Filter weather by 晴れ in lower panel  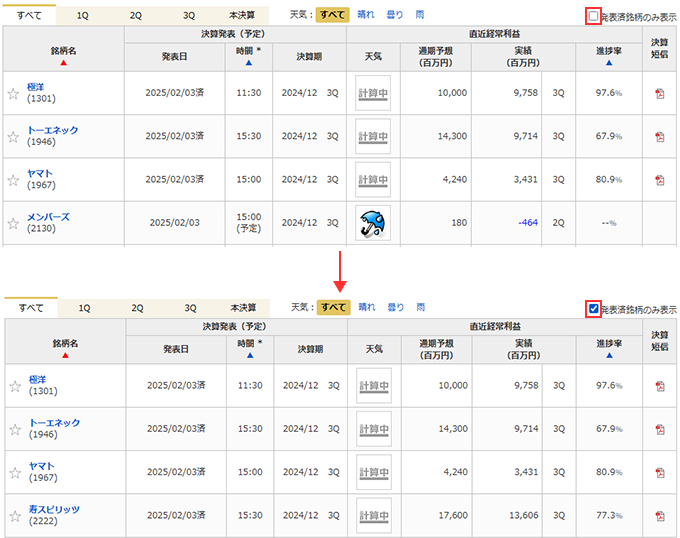[367, 307]
